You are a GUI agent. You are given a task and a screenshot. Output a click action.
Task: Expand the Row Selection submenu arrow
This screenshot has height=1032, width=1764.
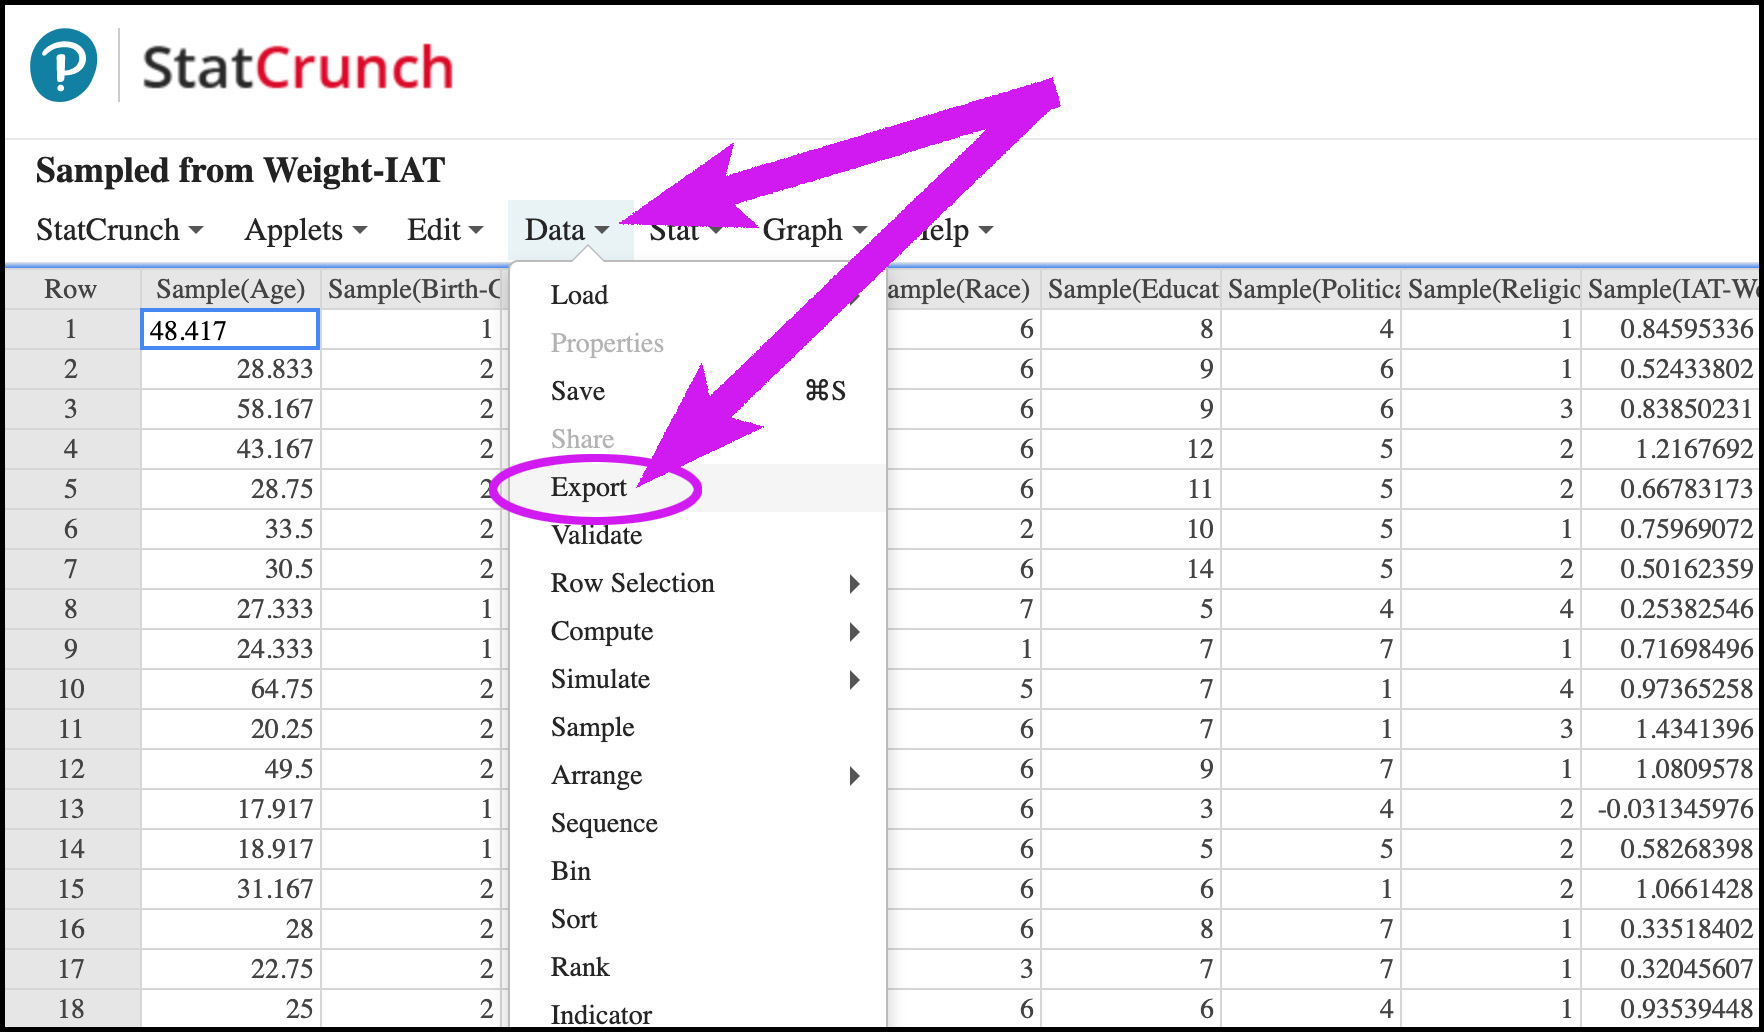click(x=854, y=584)
